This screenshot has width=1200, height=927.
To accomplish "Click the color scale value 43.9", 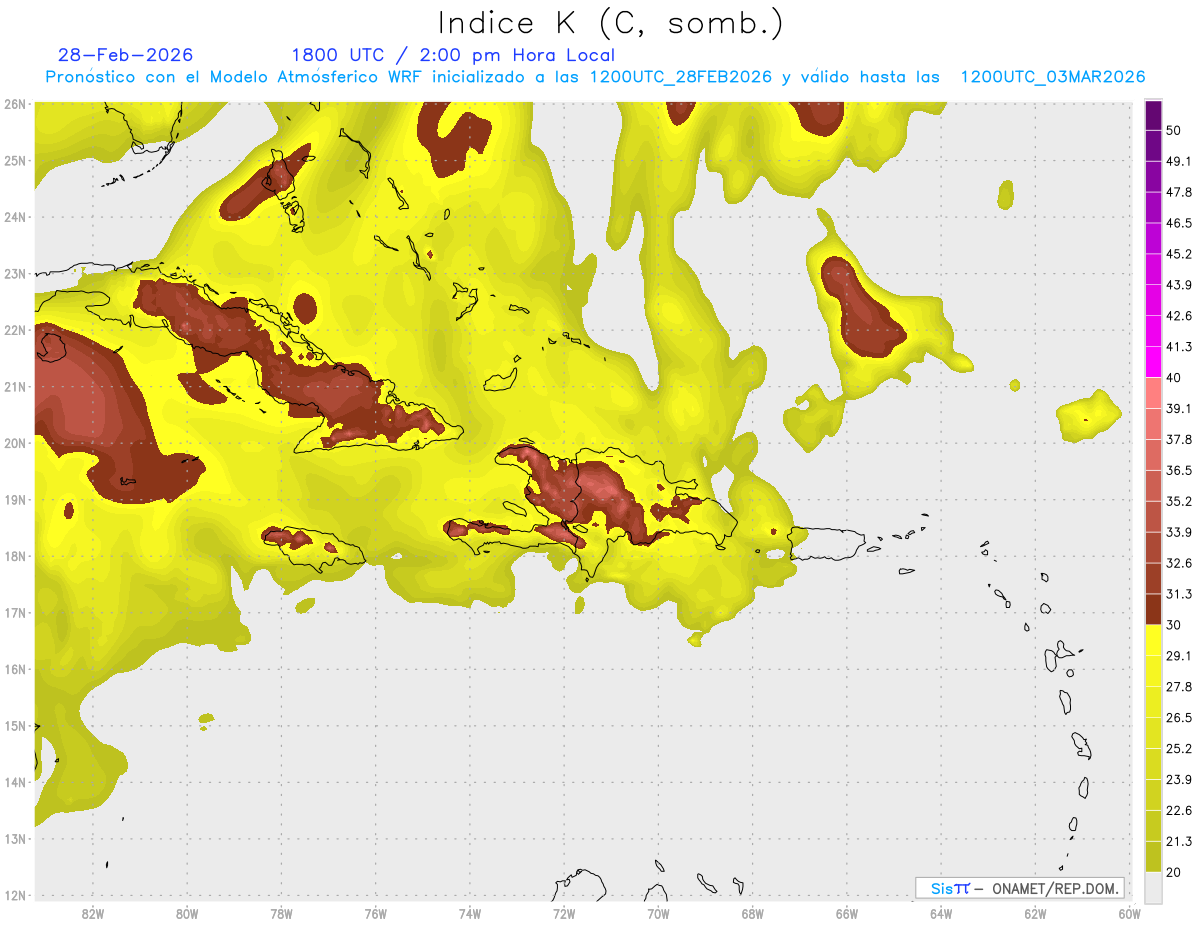I will (1178, 286).
